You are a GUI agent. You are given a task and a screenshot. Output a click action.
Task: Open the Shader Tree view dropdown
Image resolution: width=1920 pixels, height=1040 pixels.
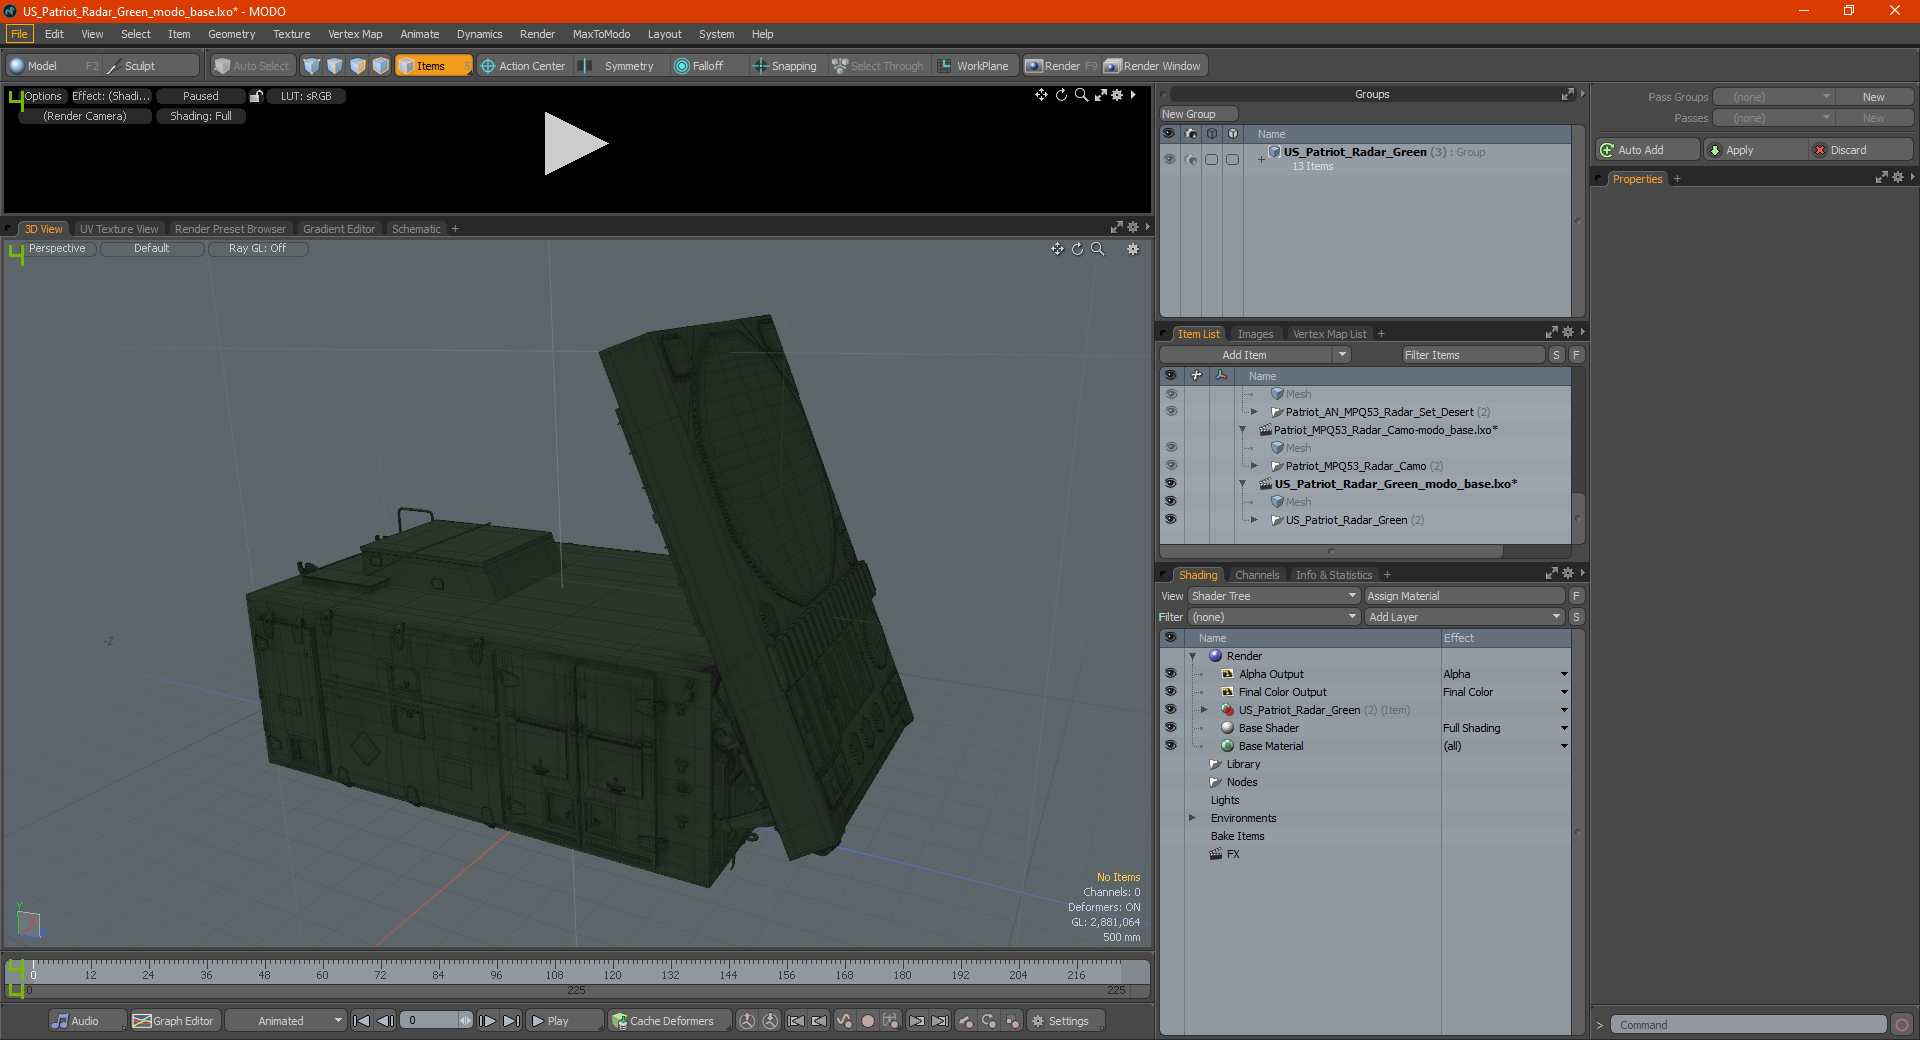pos(1274,596)
